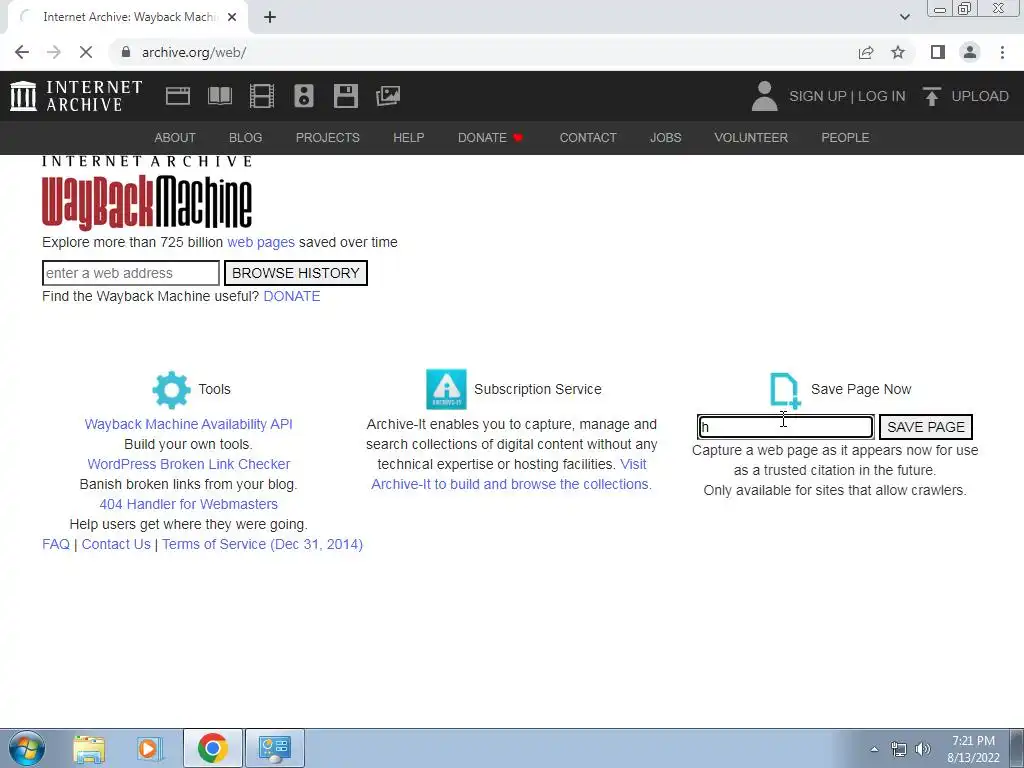The height and width of the screenshot is (768, 1024).
Task: Click the user avatar icon
Action: pyautogui.click(x=764, y=96)
